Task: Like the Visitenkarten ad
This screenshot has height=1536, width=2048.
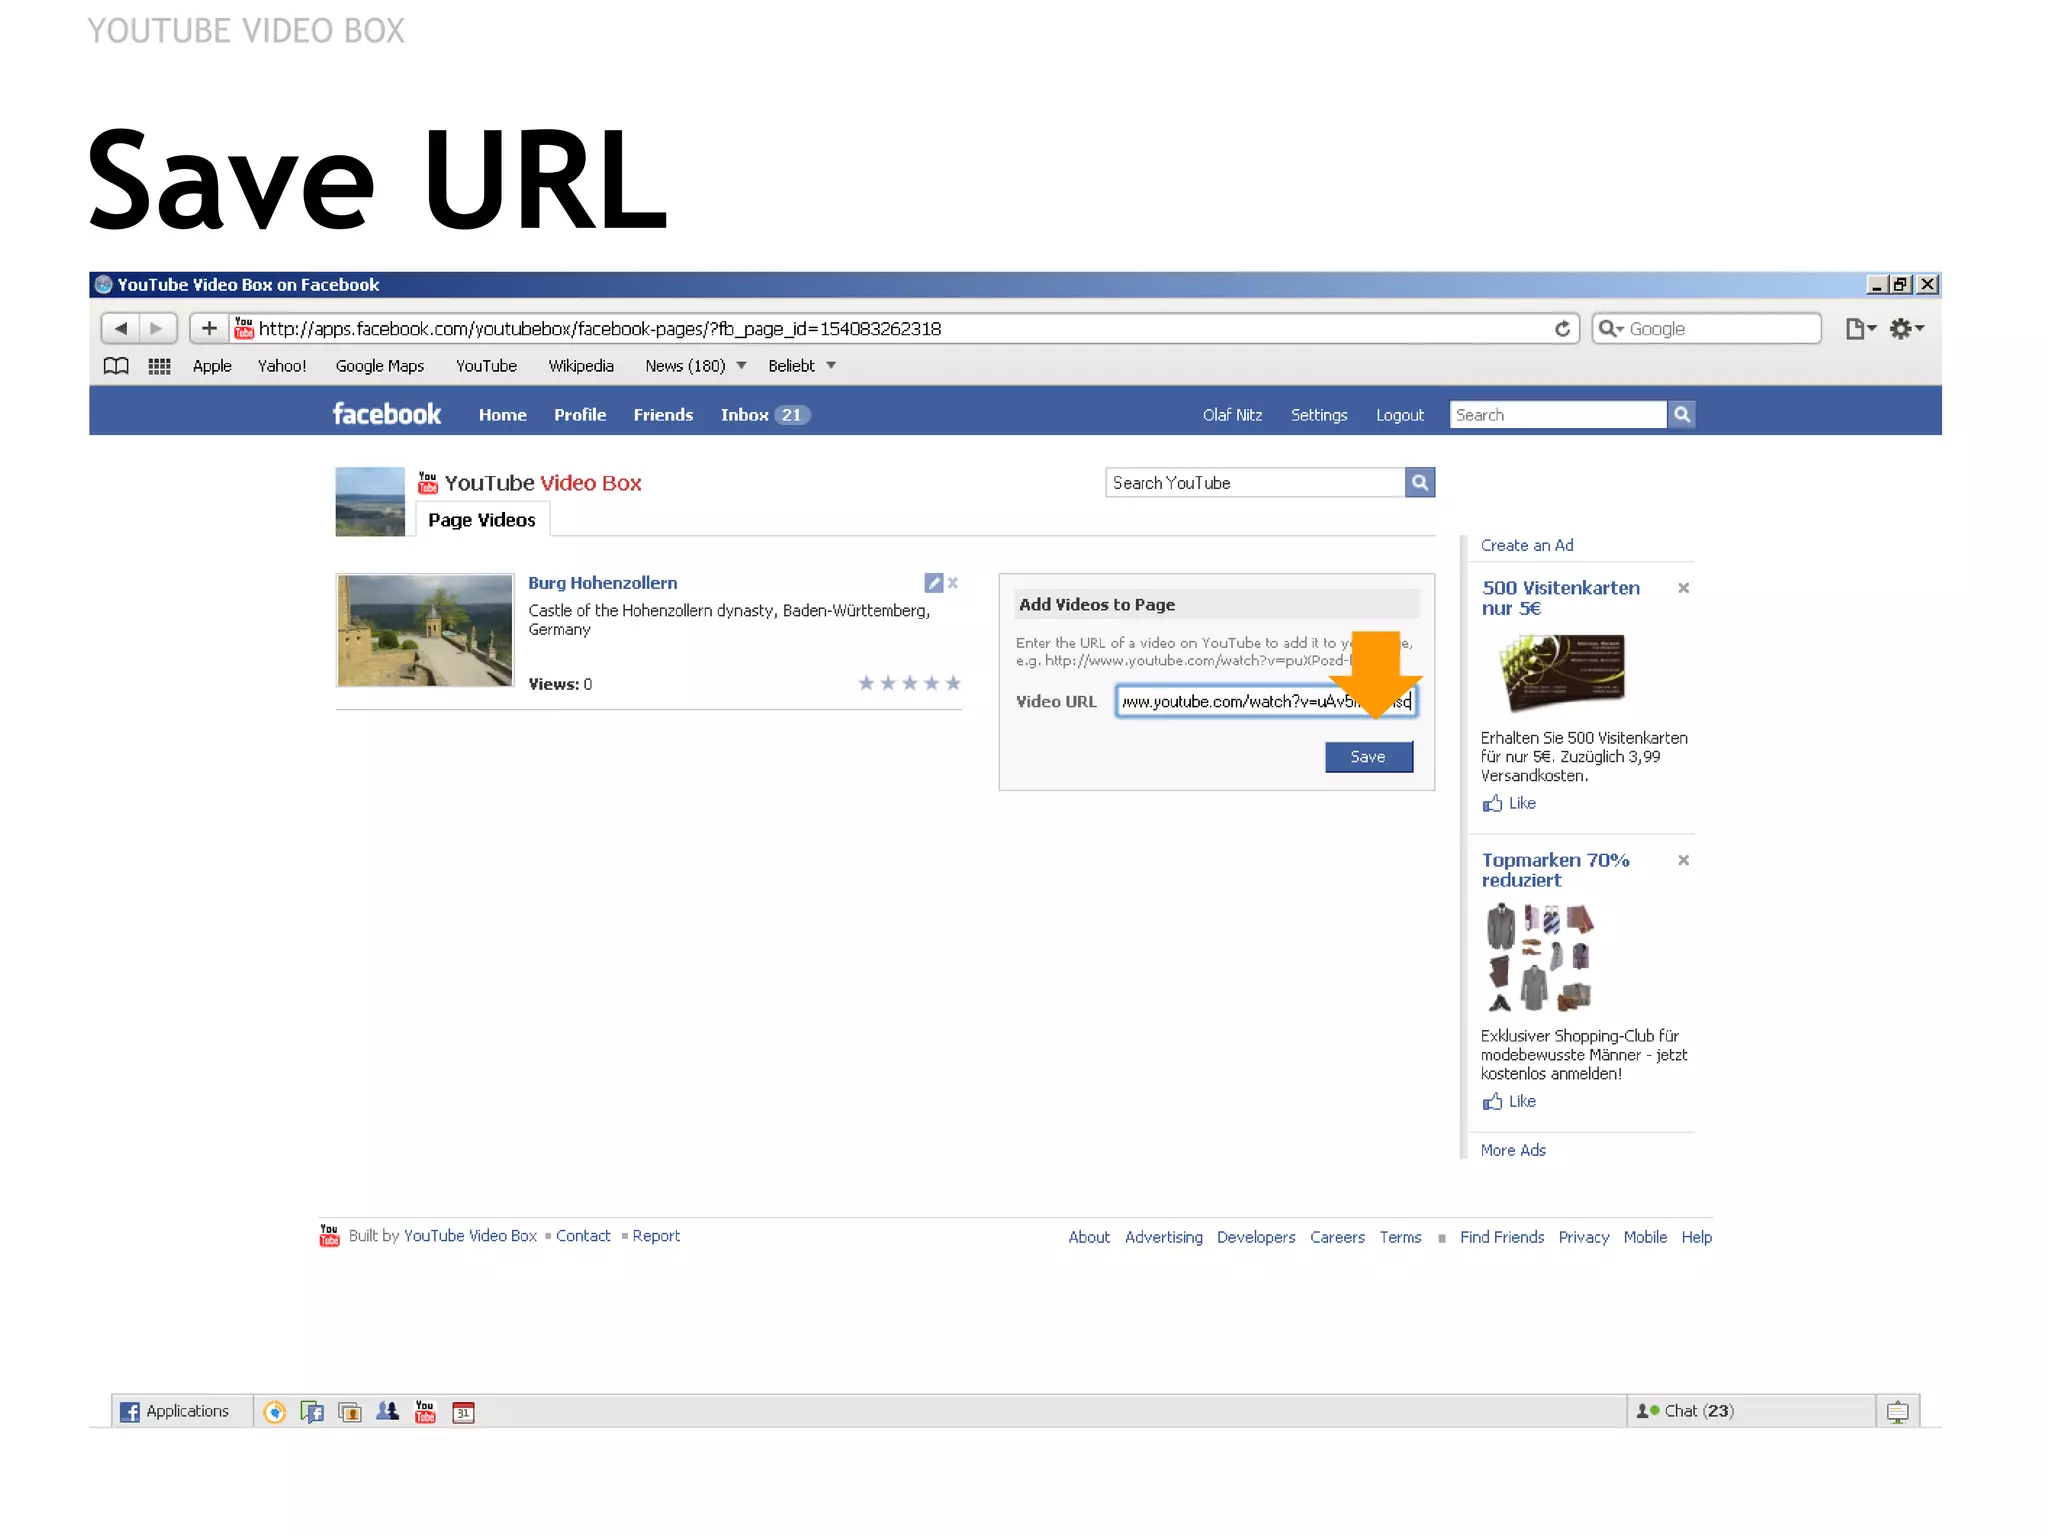Action: coord(1509,803)
